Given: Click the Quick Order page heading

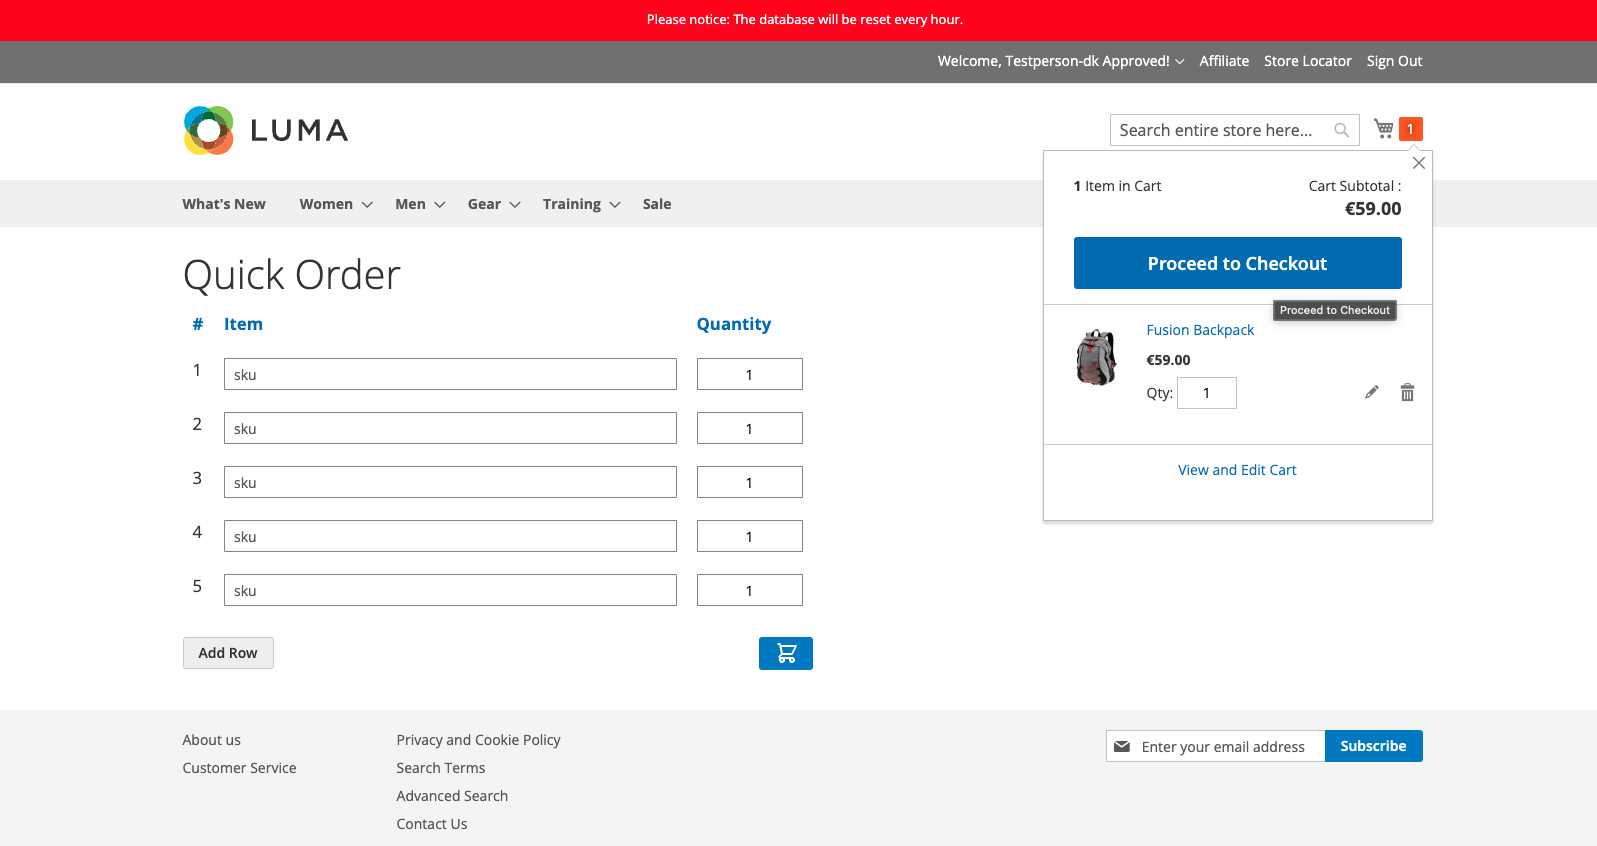Looking at the screenshot, I should coord(292,275).
